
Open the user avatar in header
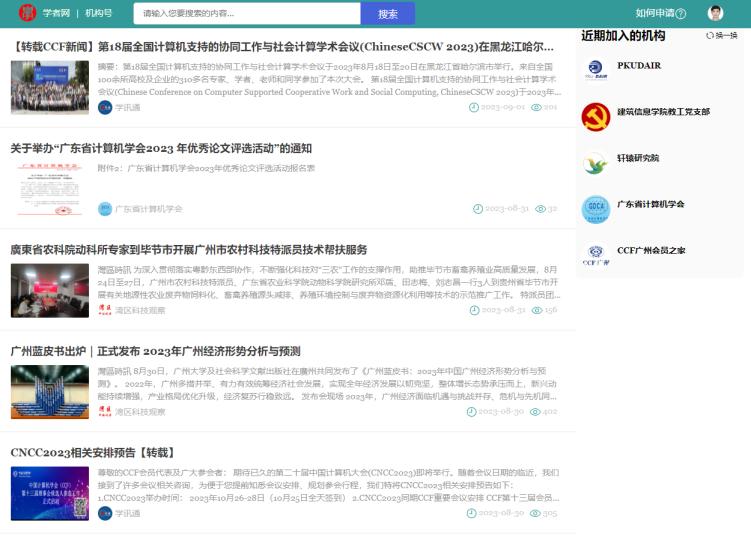point(715,13)
